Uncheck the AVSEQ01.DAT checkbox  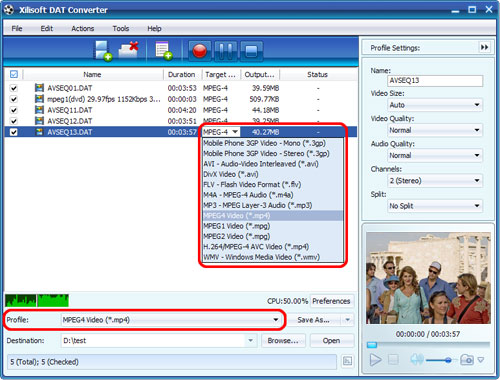(x=14, y=88)
